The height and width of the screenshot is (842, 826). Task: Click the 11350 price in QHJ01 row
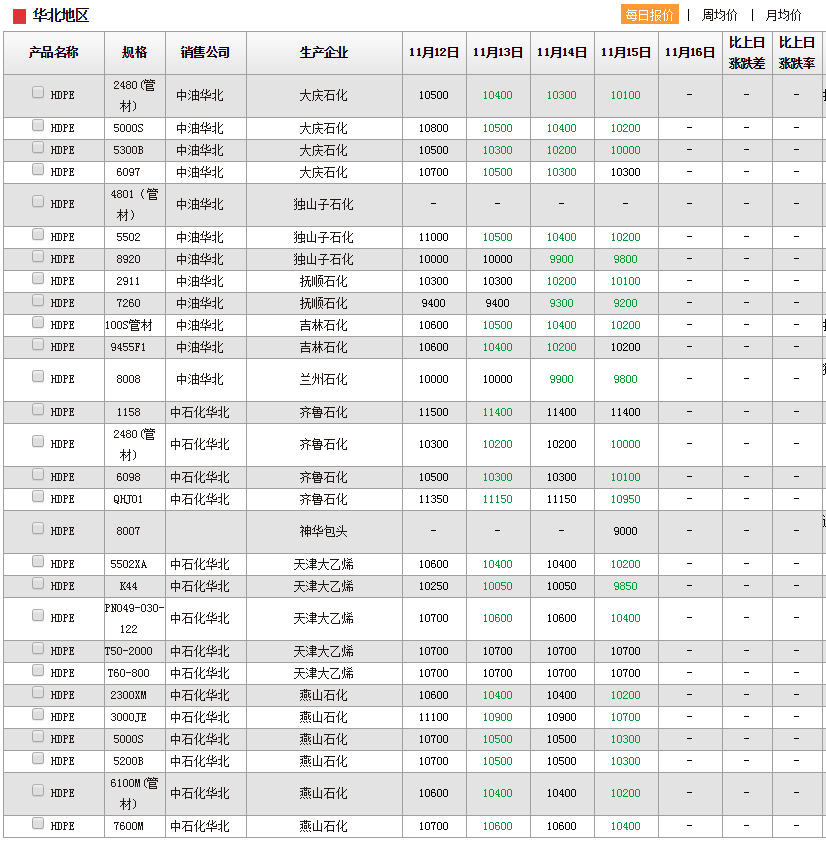[433, 499]
